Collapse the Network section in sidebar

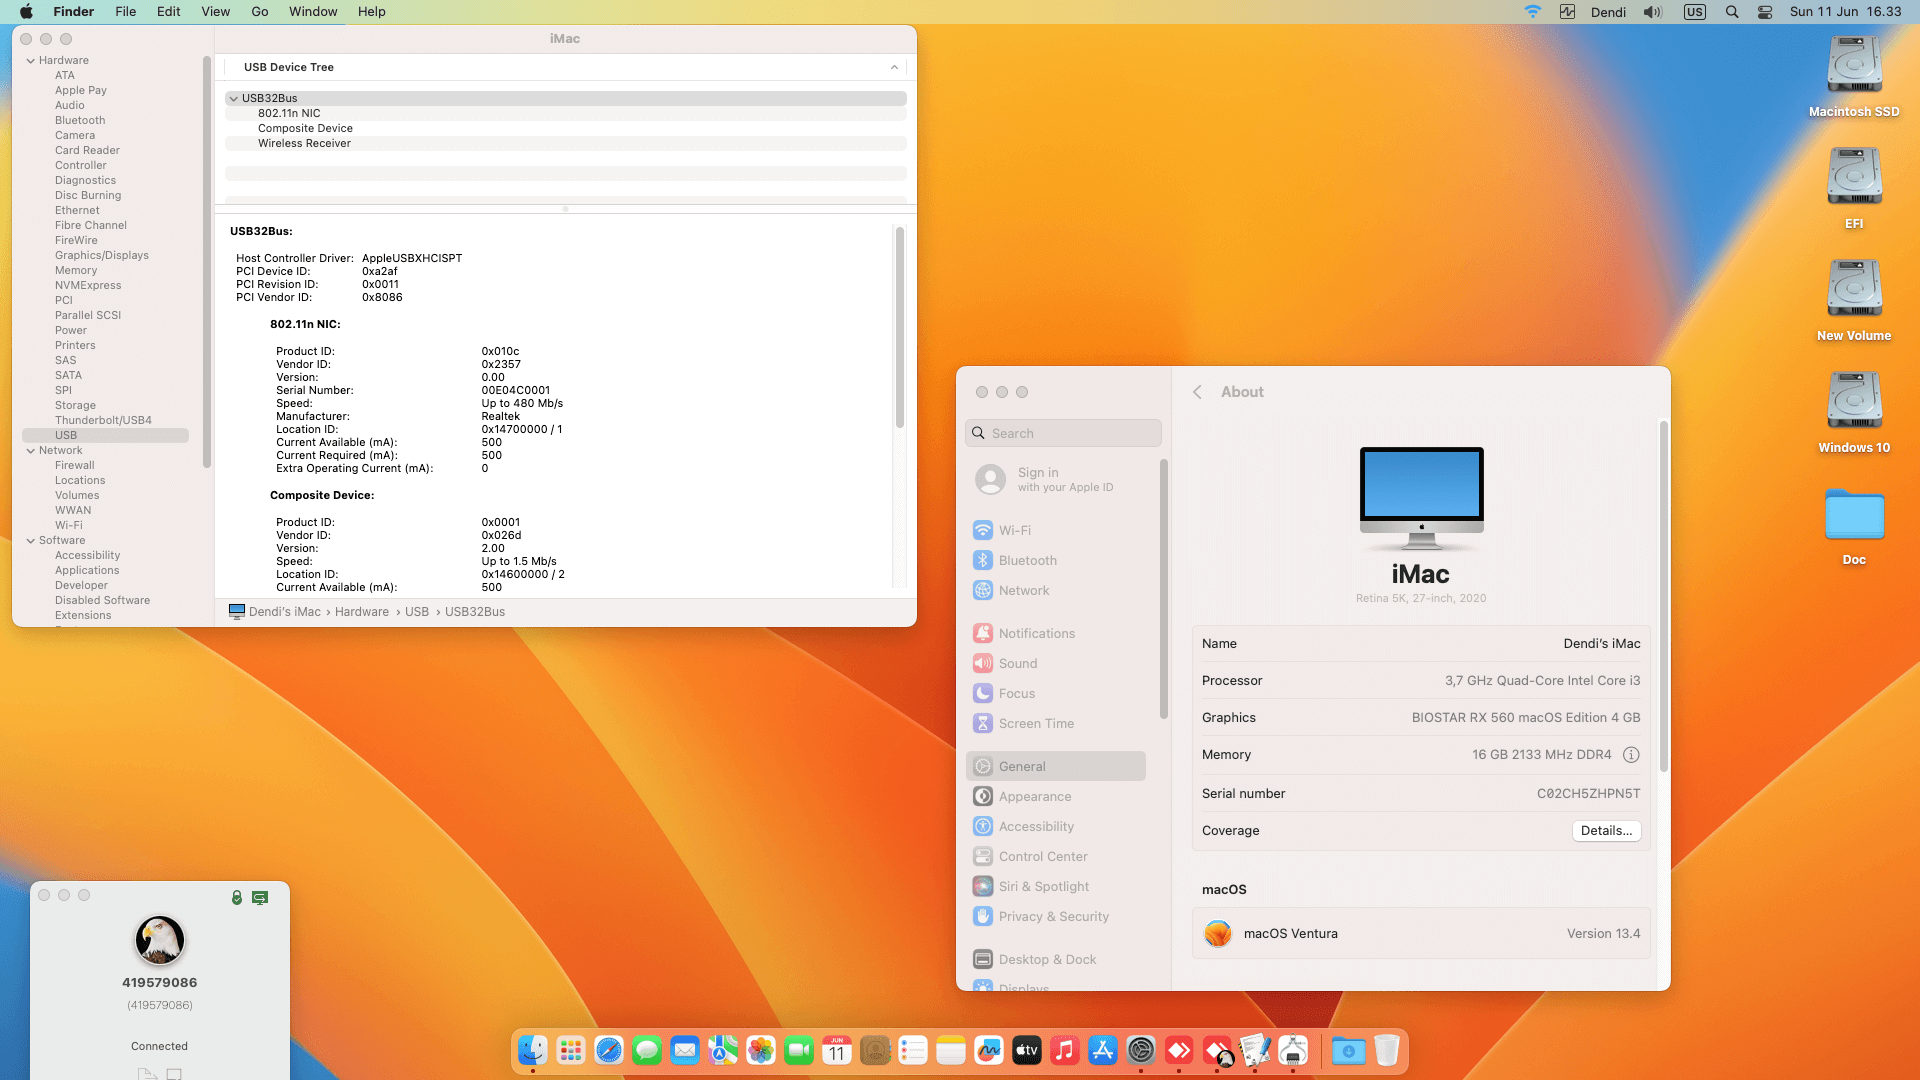[x=30, y=451]
